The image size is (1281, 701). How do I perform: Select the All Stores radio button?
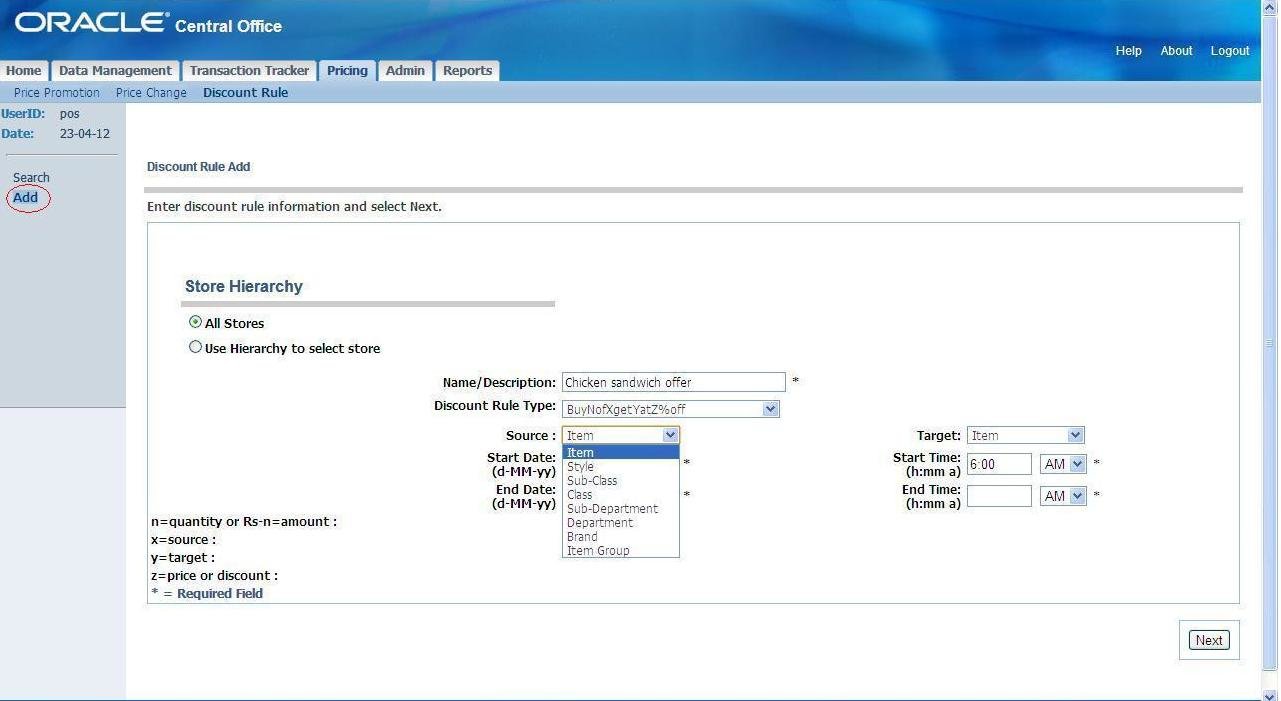[196, 323]
